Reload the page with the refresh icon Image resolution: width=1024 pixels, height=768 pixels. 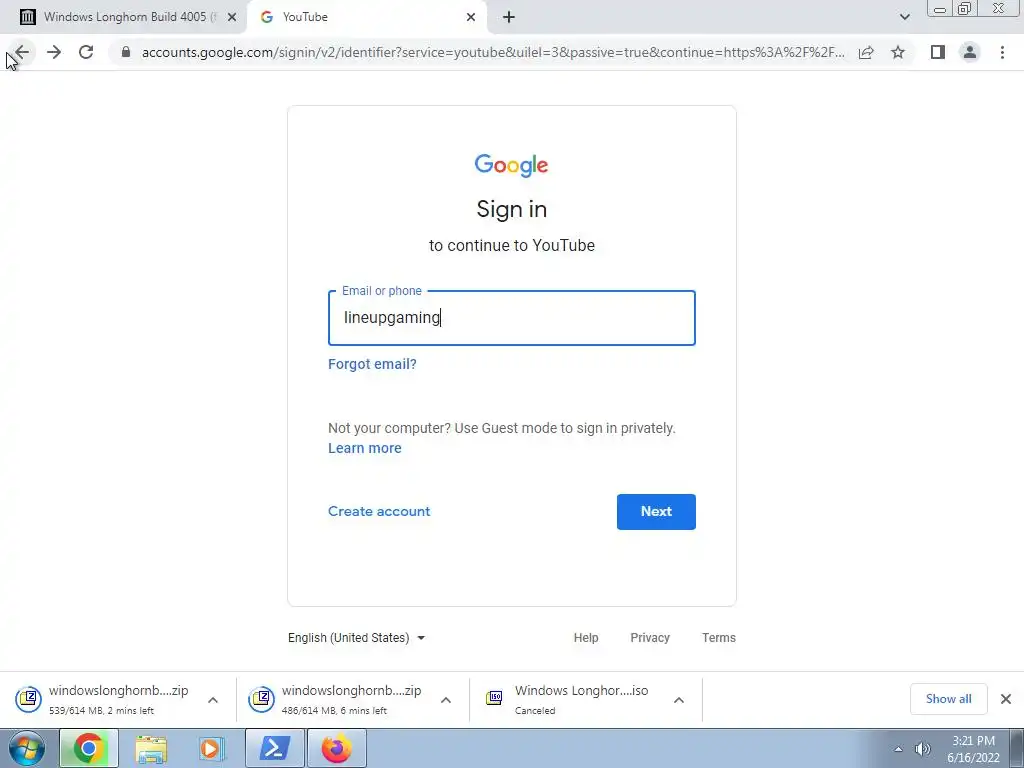click(86, 52)
